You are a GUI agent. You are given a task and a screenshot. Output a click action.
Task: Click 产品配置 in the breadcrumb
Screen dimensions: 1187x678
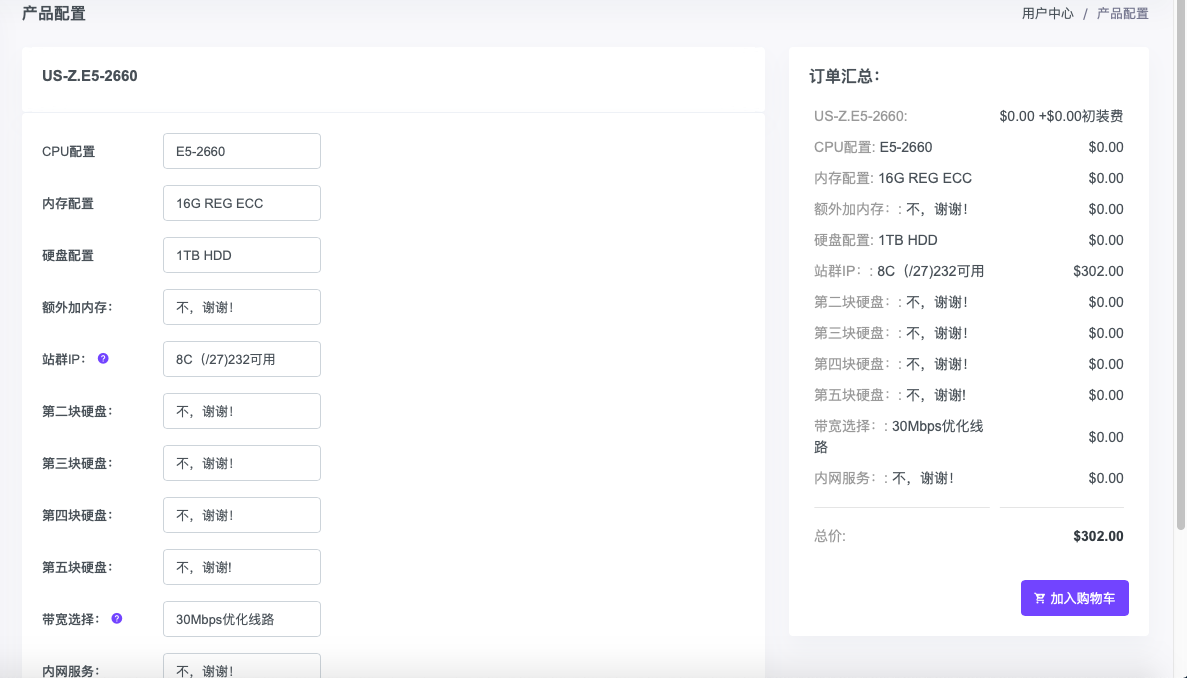pyautogui.click(x=1122, y=14)
